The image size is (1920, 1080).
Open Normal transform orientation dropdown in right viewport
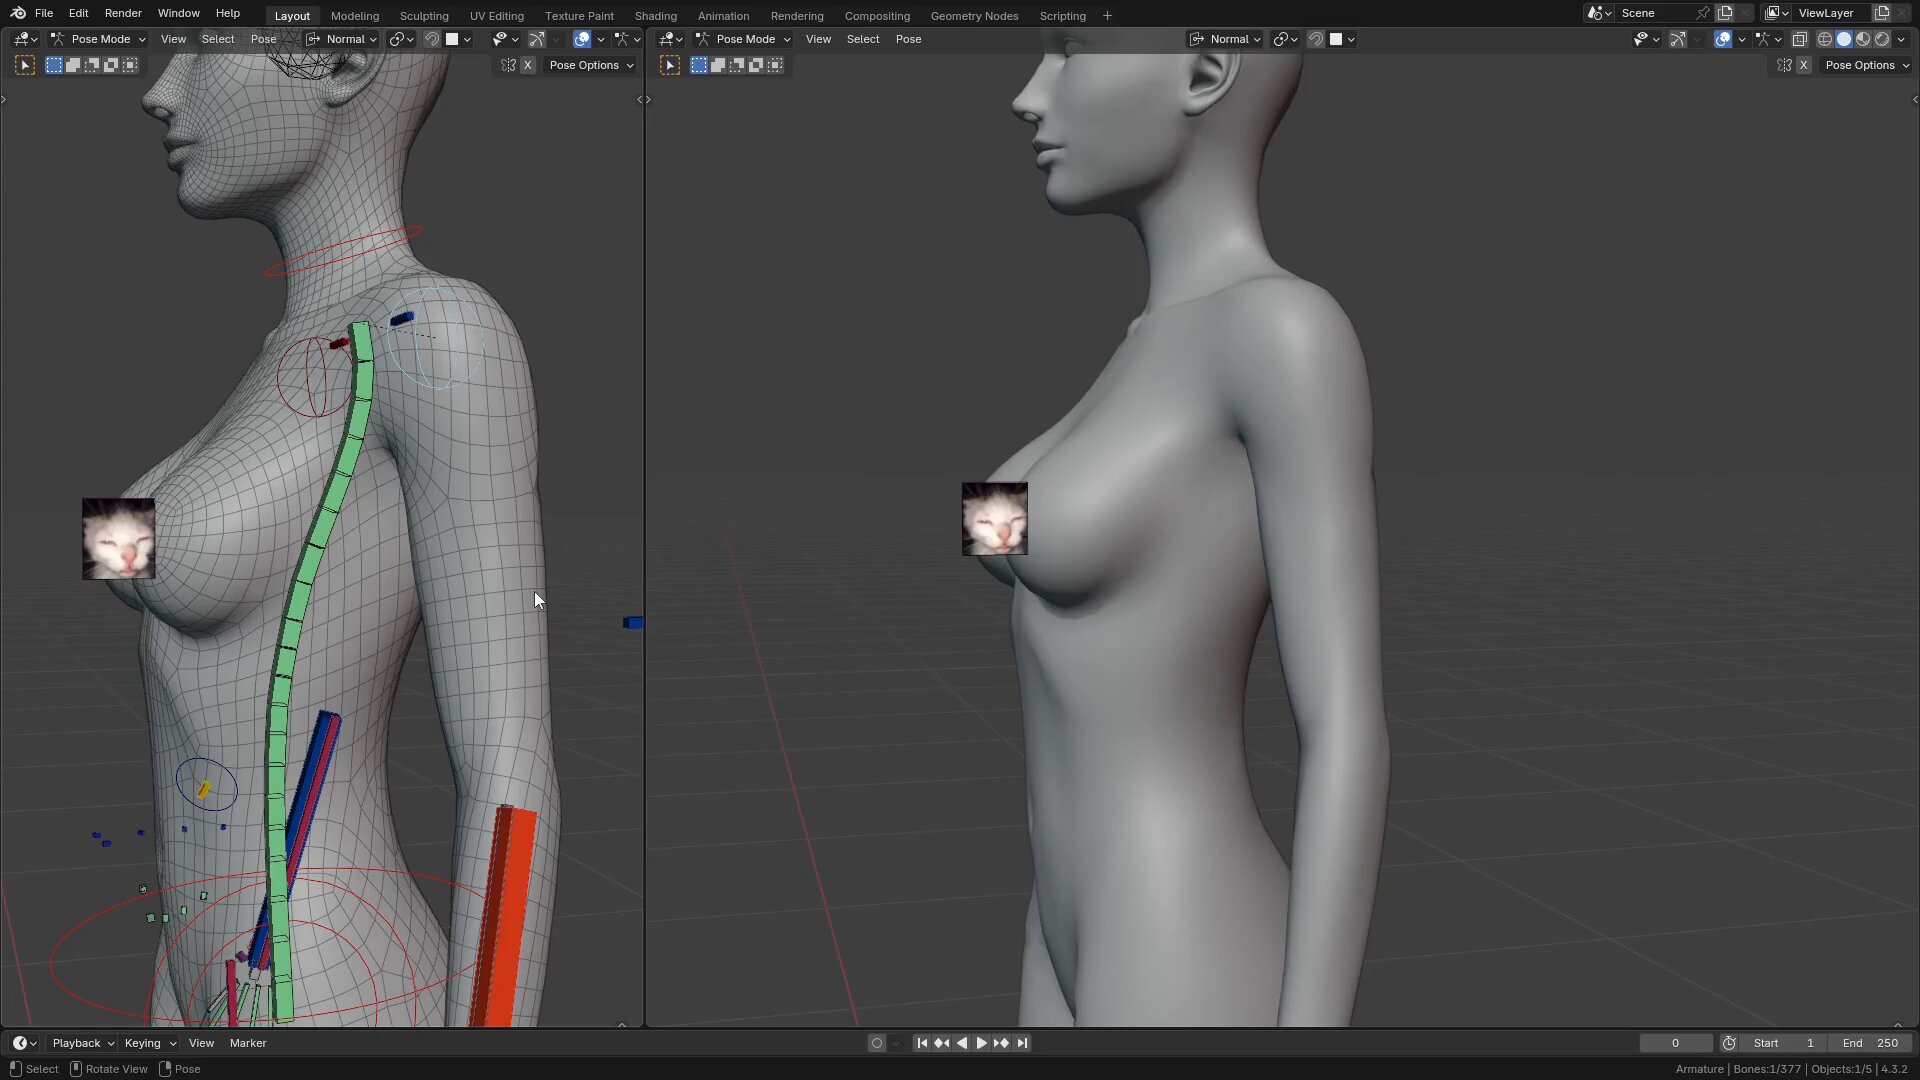1226,39
